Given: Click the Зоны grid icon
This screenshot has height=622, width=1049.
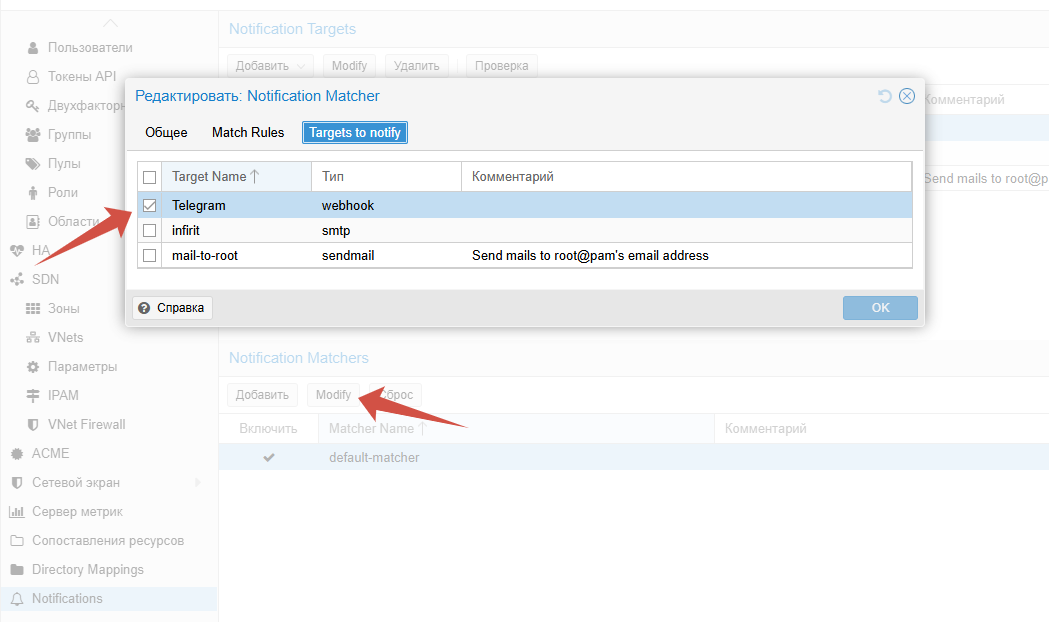Looking at the screenshot, I should click(x=33, y=308).
